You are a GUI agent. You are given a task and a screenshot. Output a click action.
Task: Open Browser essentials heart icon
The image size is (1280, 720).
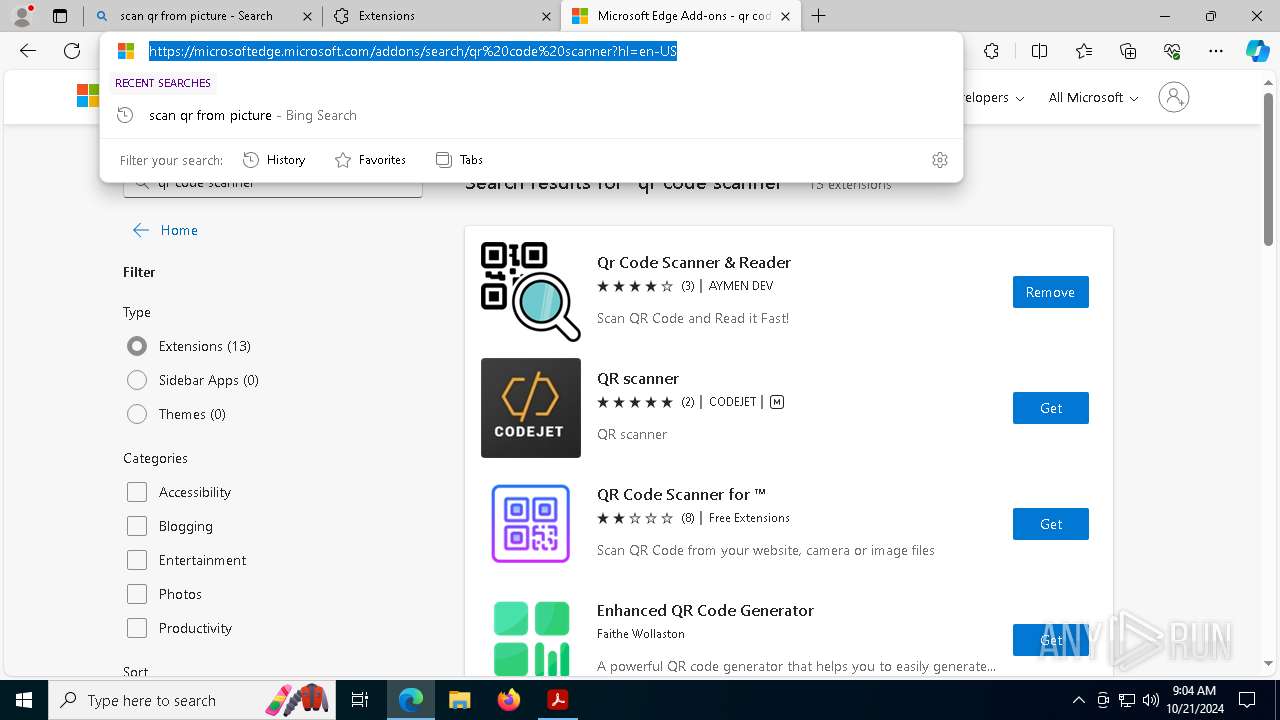[1172, 51]
